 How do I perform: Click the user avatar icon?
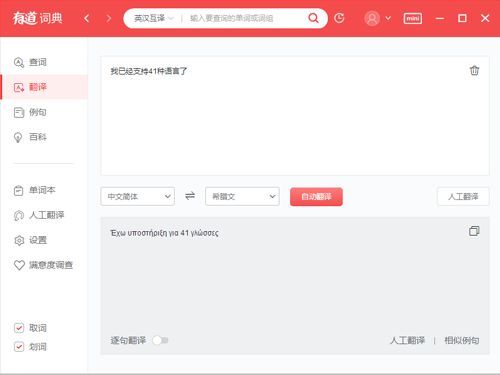(372, 18)
